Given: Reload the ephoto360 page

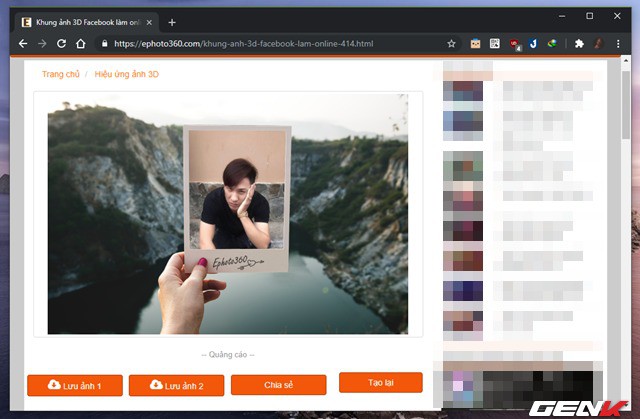Looking at the screenshot, I should [61, 44].
